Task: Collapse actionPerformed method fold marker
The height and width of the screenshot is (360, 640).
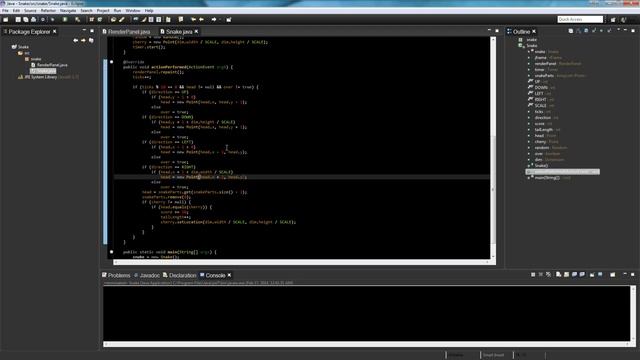Action: tap(111, 62)
